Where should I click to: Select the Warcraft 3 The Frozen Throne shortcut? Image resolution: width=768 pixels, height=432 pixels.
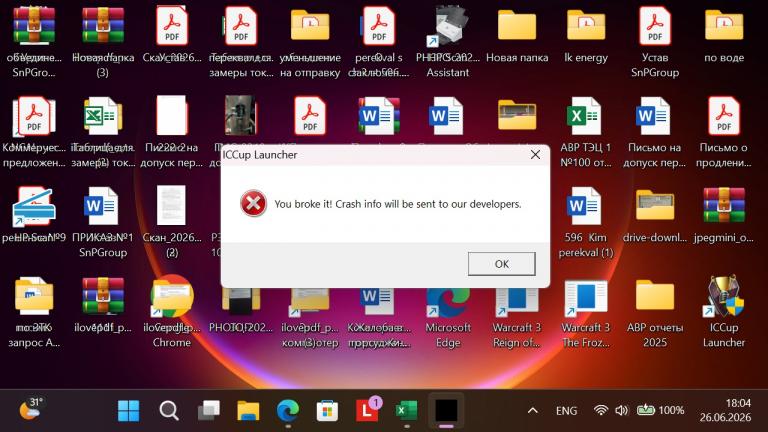(585, 312)
